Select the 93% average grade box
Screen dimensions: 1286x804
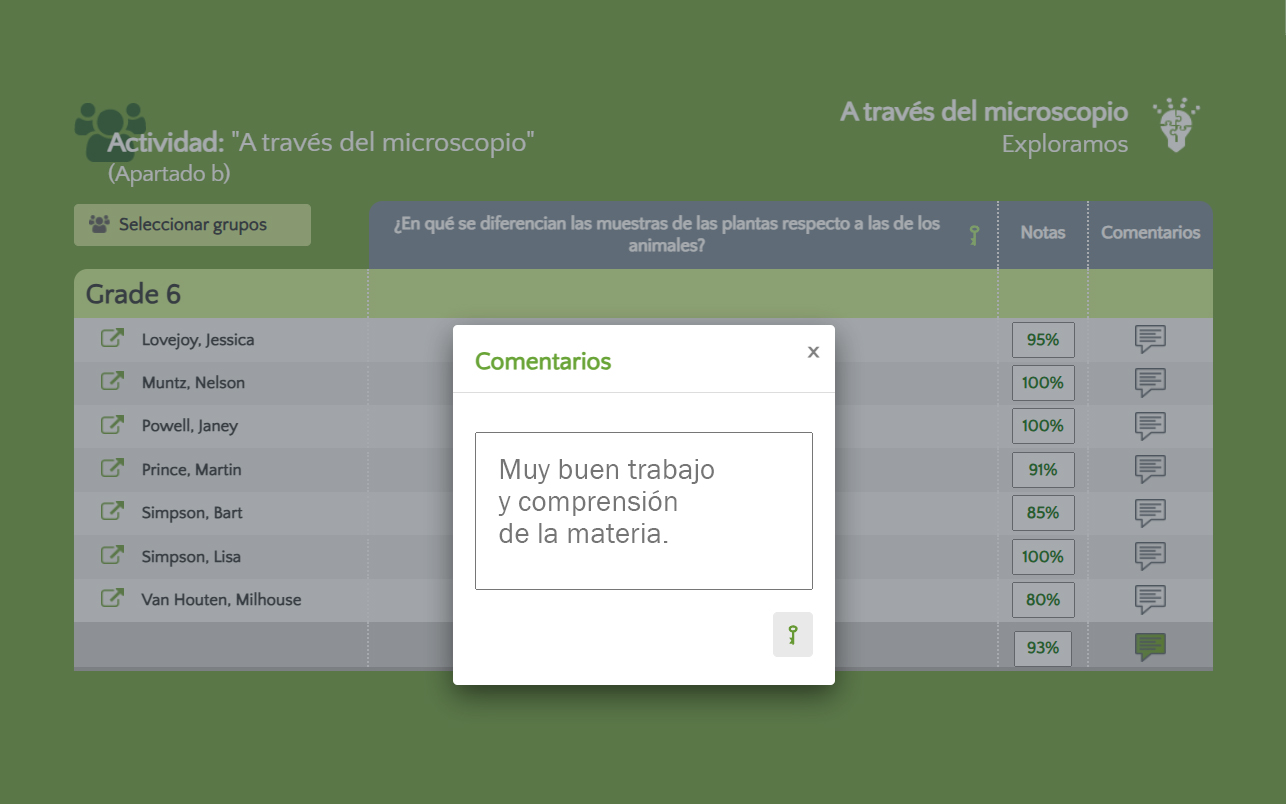click(x=1042, y=648)
